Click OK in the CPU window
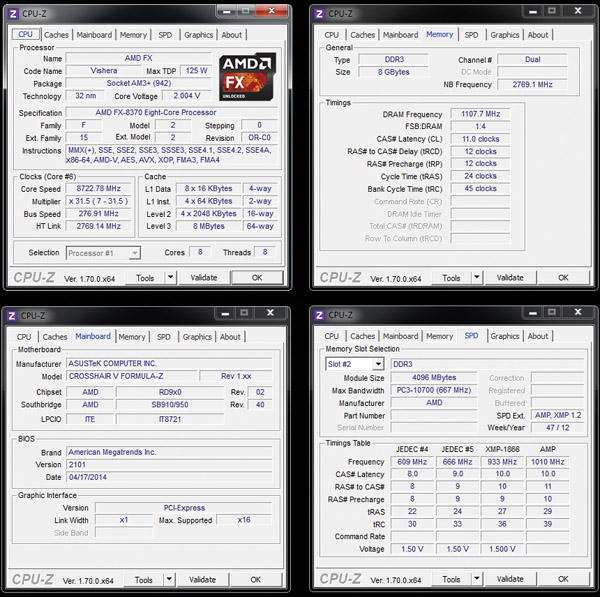The width and height of the screenshot is (600, 597). pyautogui.click(x=257, y=278)
